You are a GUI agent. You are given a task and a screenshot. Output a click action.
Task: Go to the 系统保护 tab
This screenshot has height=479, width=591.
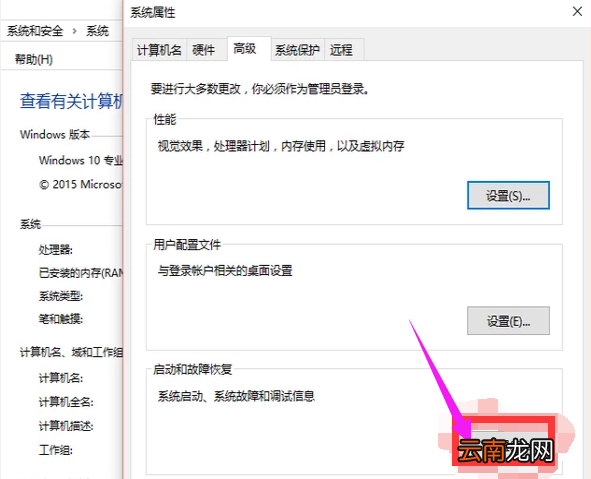click(297, 50)
